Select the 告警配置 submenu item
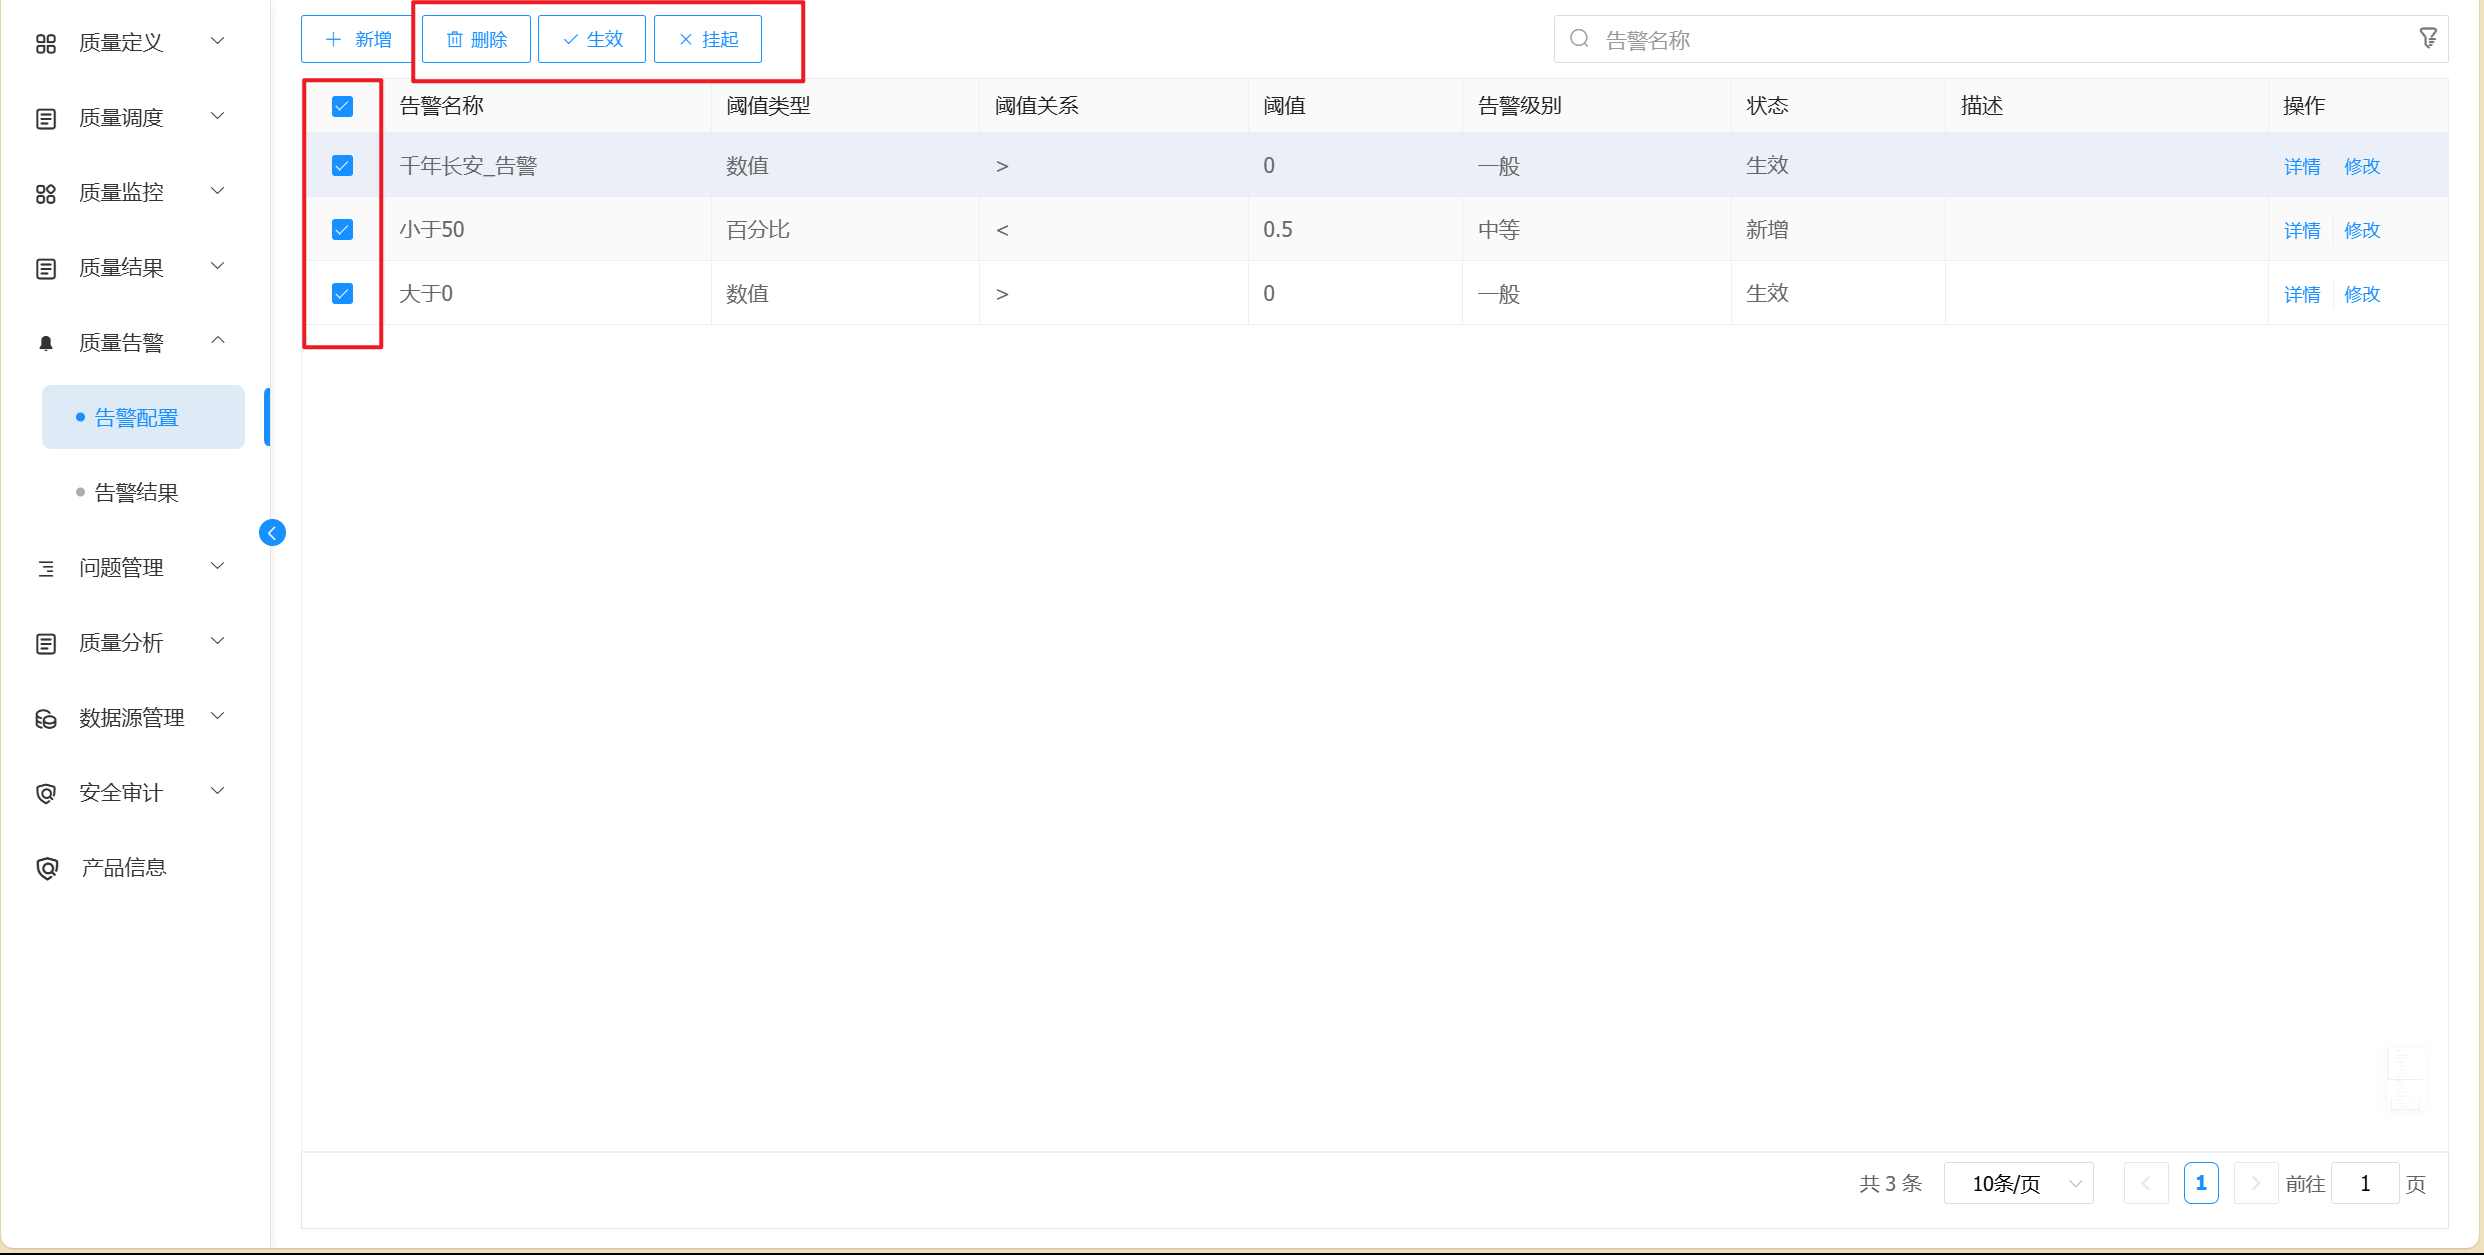The height and width of the screenshot is (1255, 2484). (137, 417)
